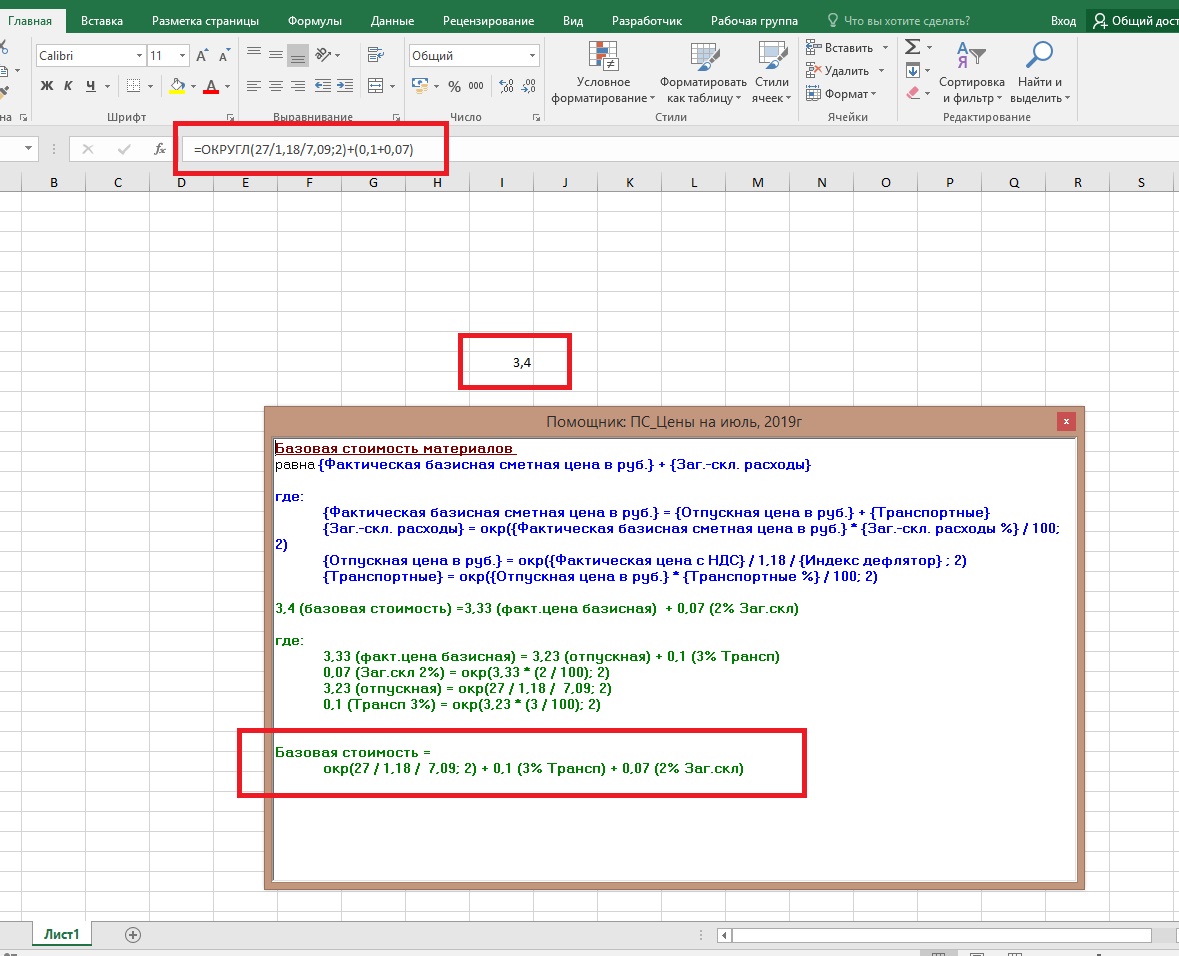This screenshot has height=956, width=1179.
Task: Close the Помощник ПС_Цены dialog
Action: click(1066, 421)
